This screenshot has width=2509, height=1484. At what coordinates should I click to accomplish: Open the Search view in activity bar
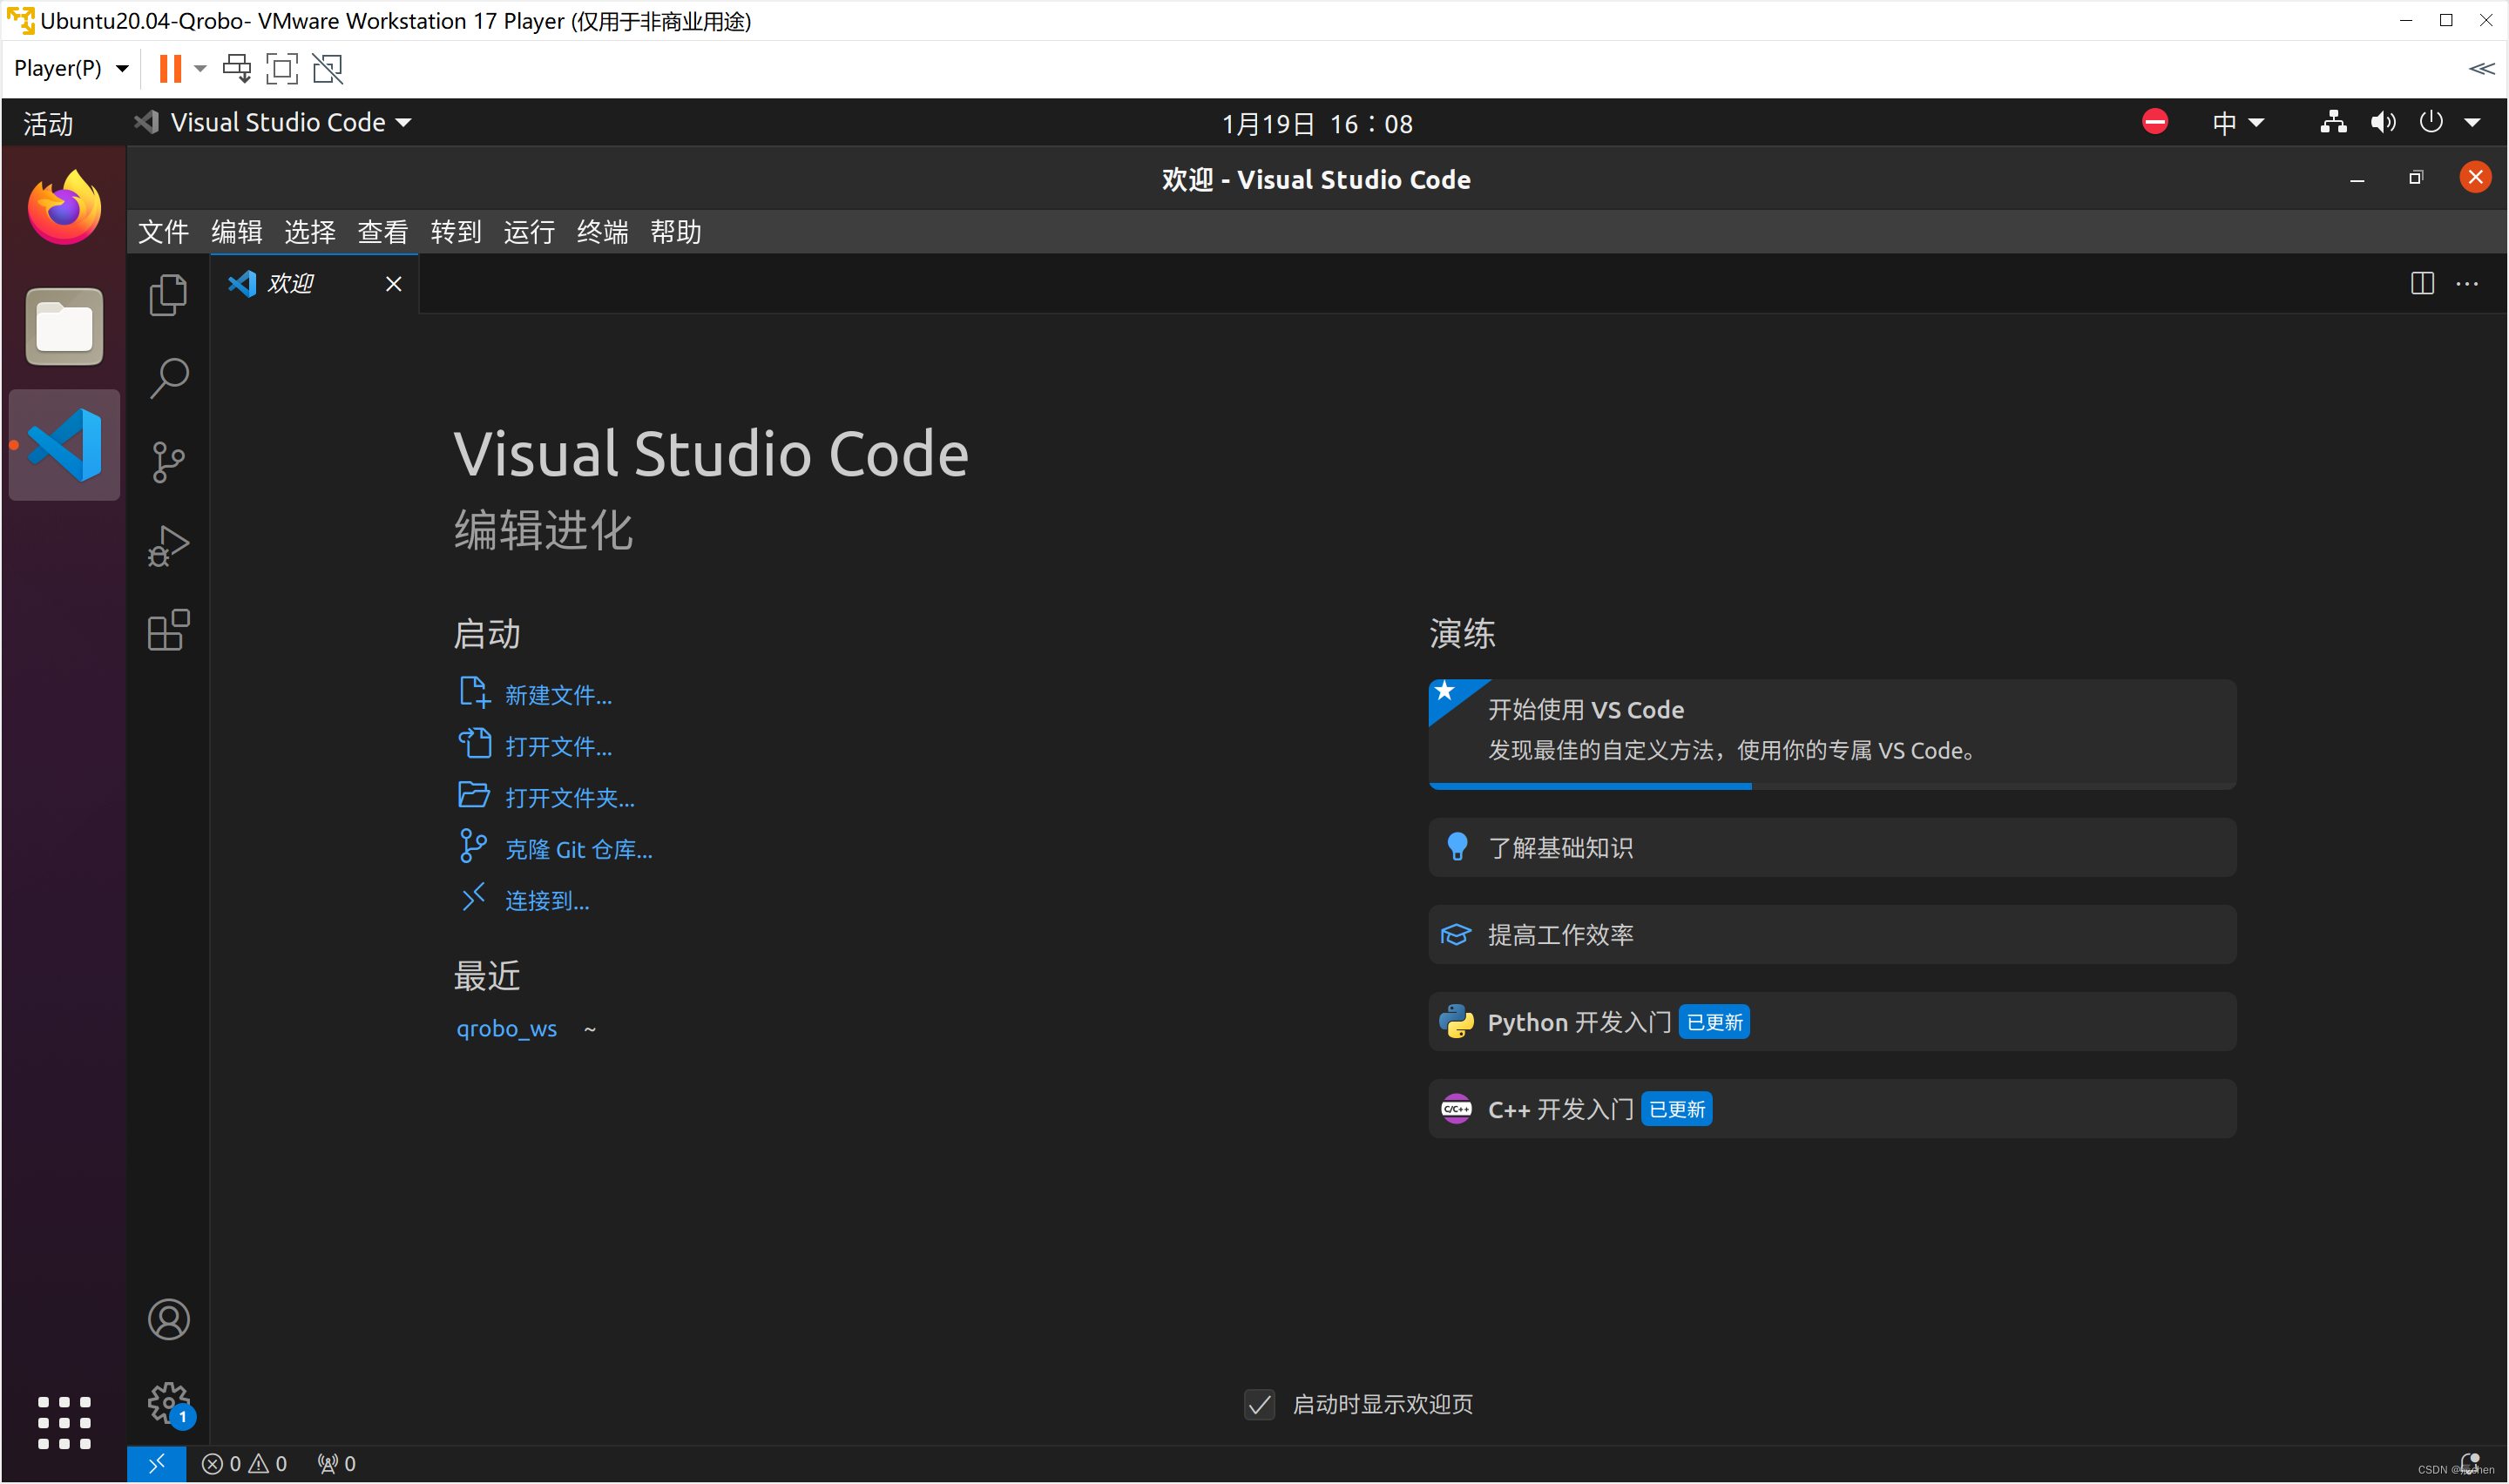[168, 378]
